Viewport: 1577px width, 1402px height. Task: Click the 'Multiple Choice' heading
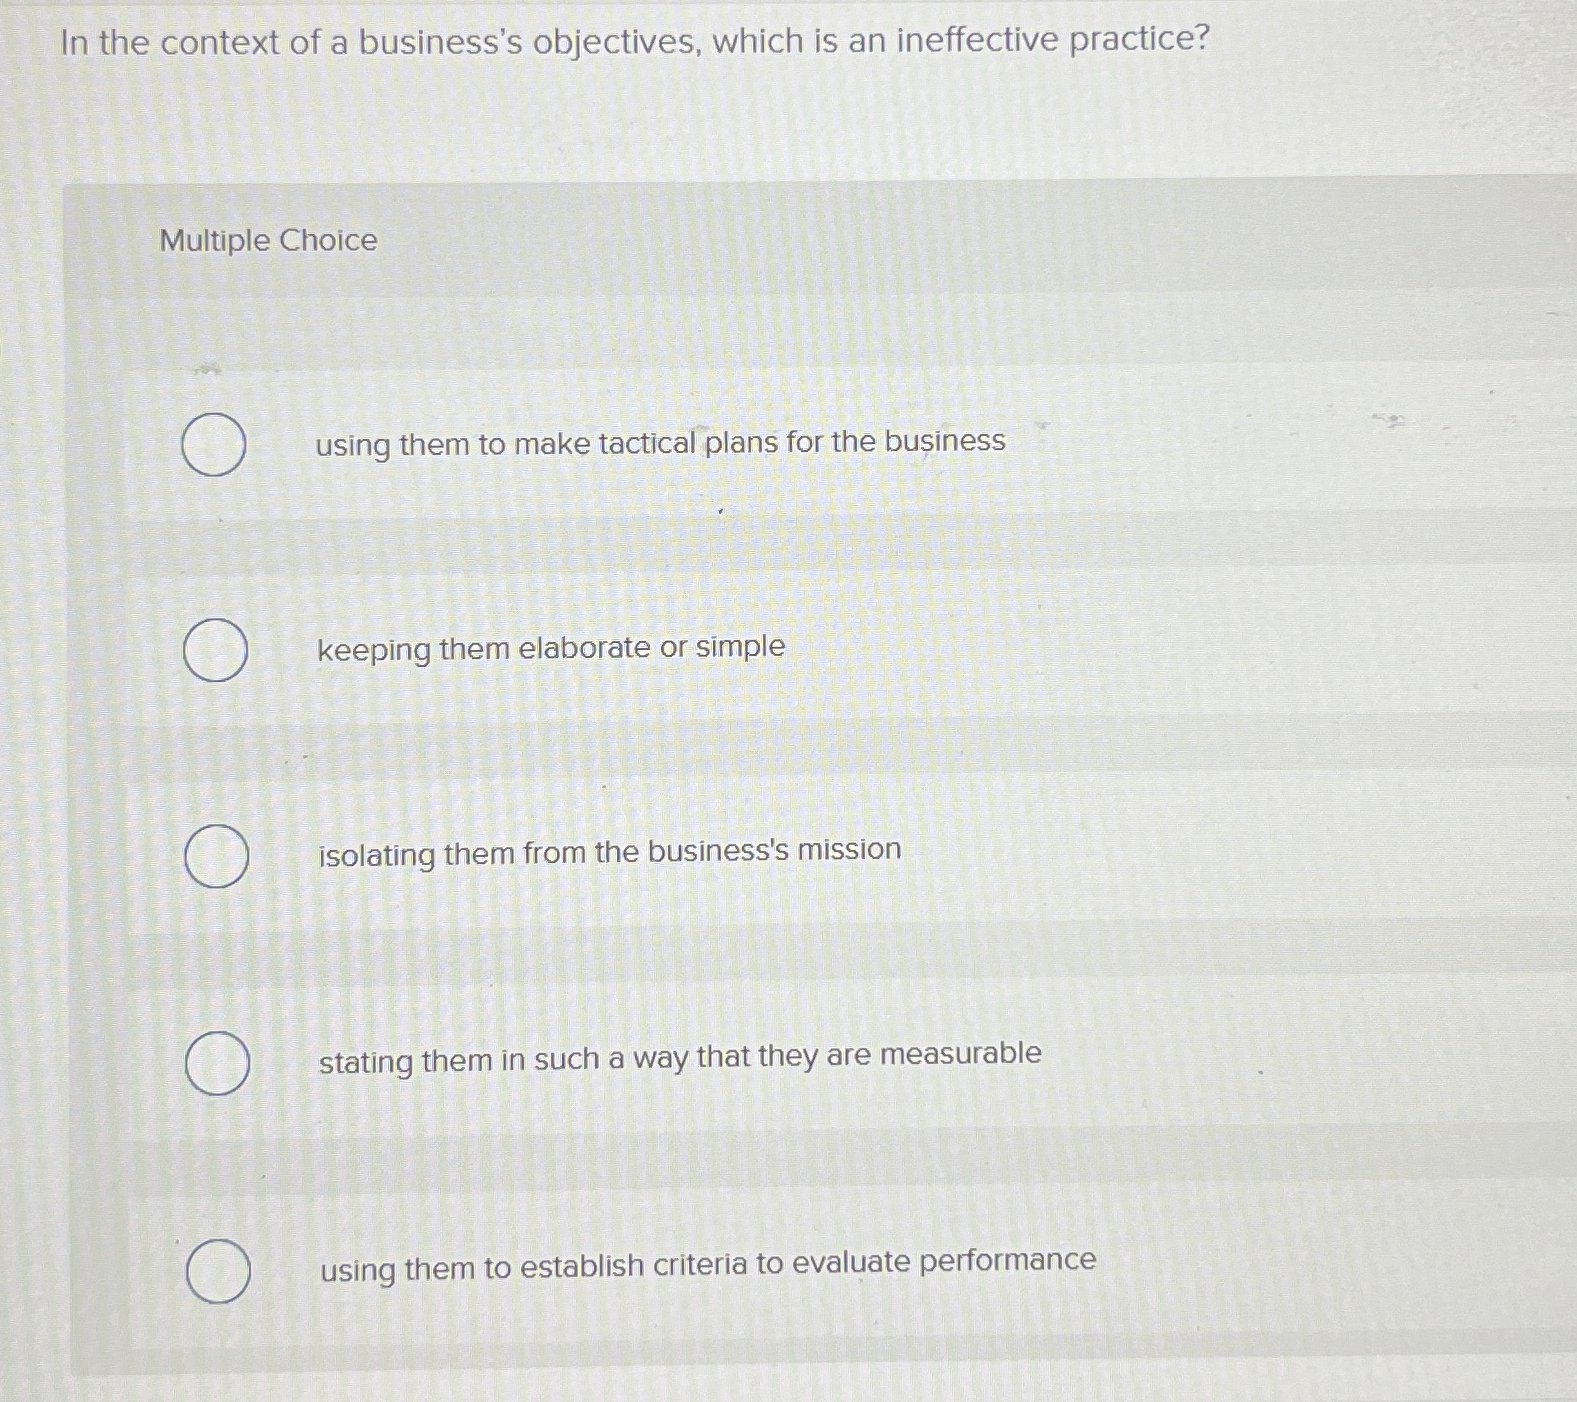(269, 240)
